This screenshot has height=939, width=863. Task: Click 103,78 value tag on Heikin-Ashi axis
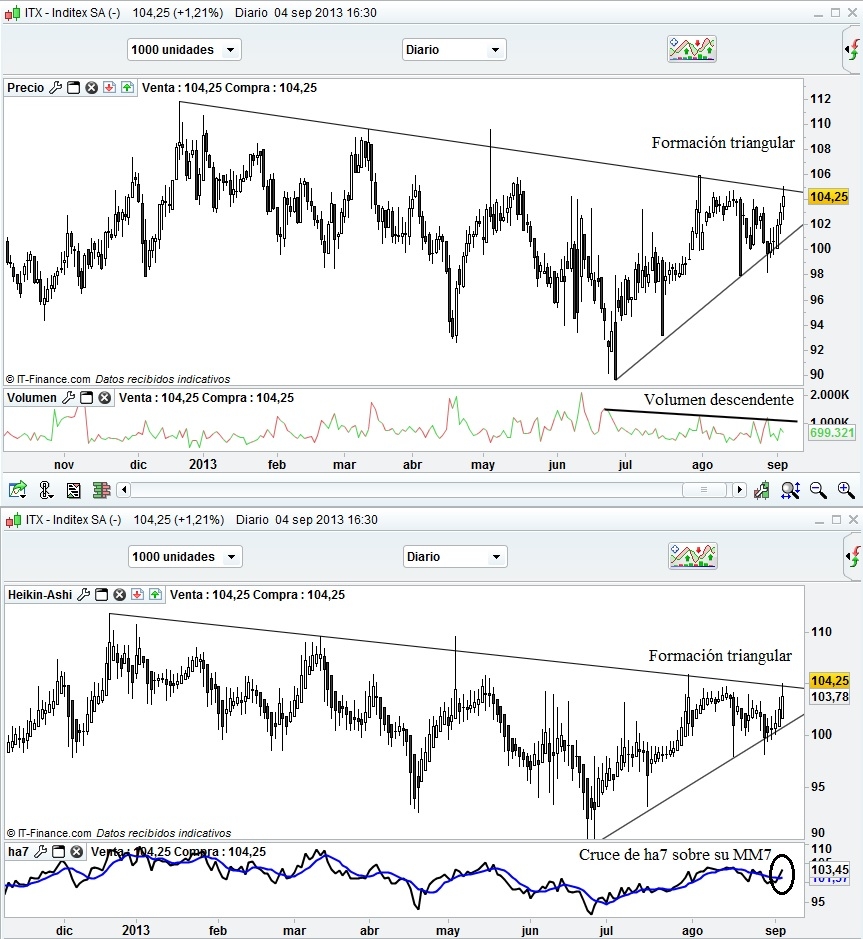point(829,696)
